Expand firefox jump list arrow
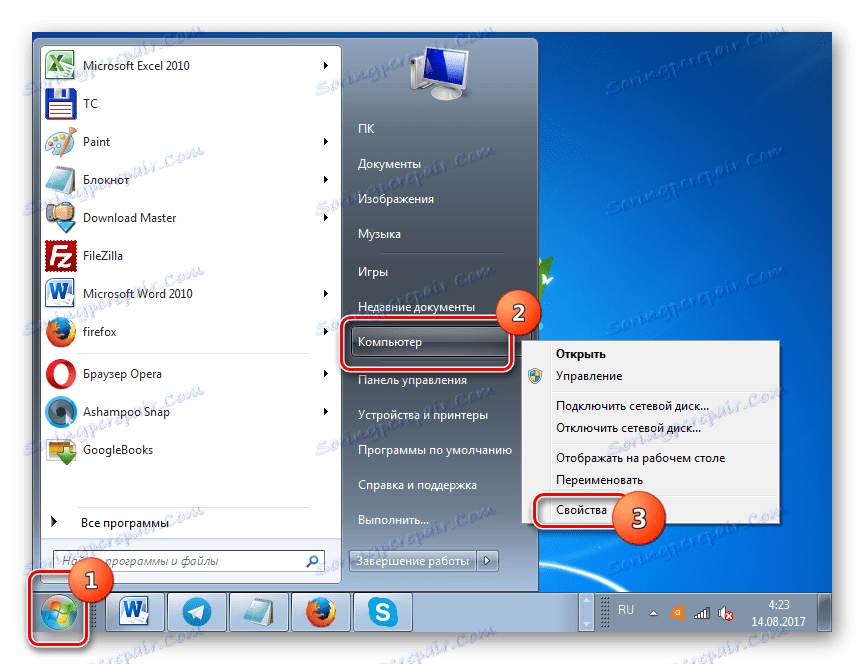This screenshot has height=664, width=864. click(326, 332)
